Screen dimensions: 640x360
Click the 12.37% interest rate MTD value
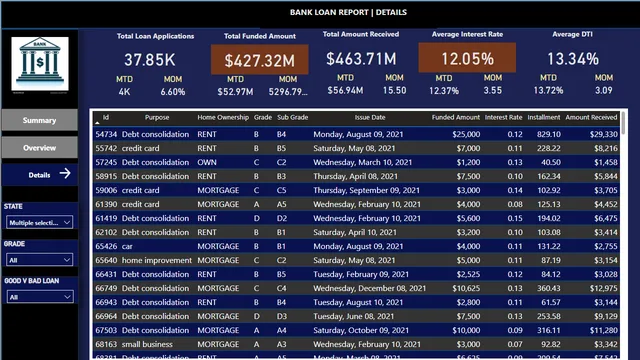[x=444, y=91]
